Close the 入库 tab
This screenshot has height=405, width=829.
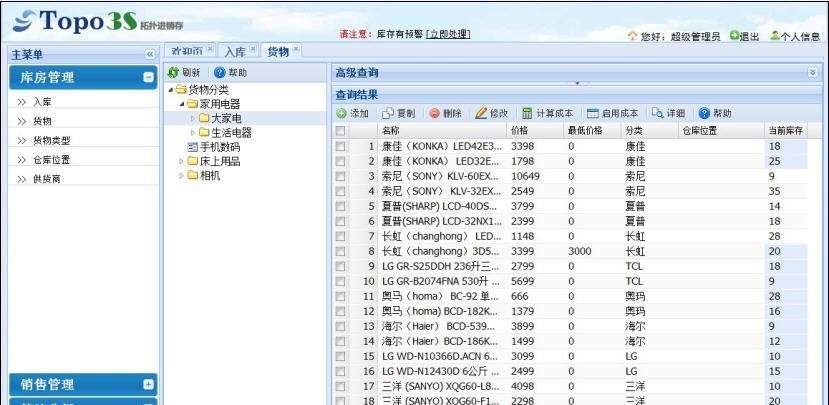click(x=253, y=49)
